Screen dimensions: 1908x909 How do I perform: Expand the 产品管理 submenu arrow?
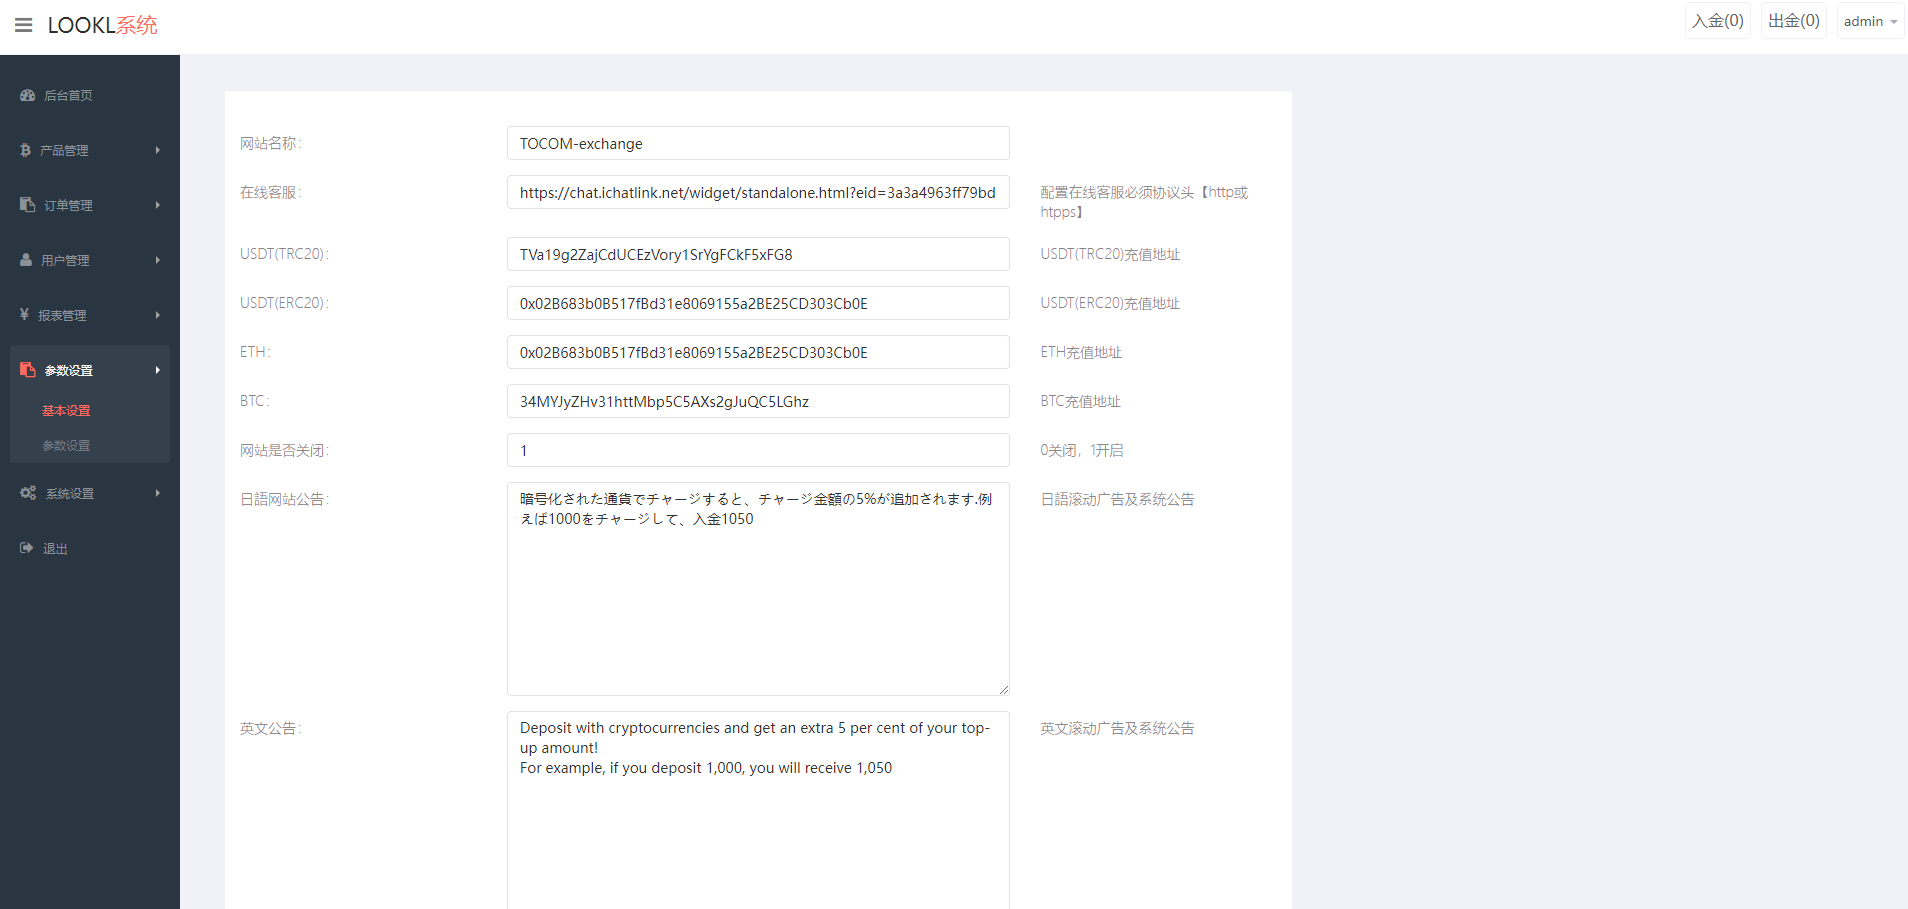[x=157, y=150]
